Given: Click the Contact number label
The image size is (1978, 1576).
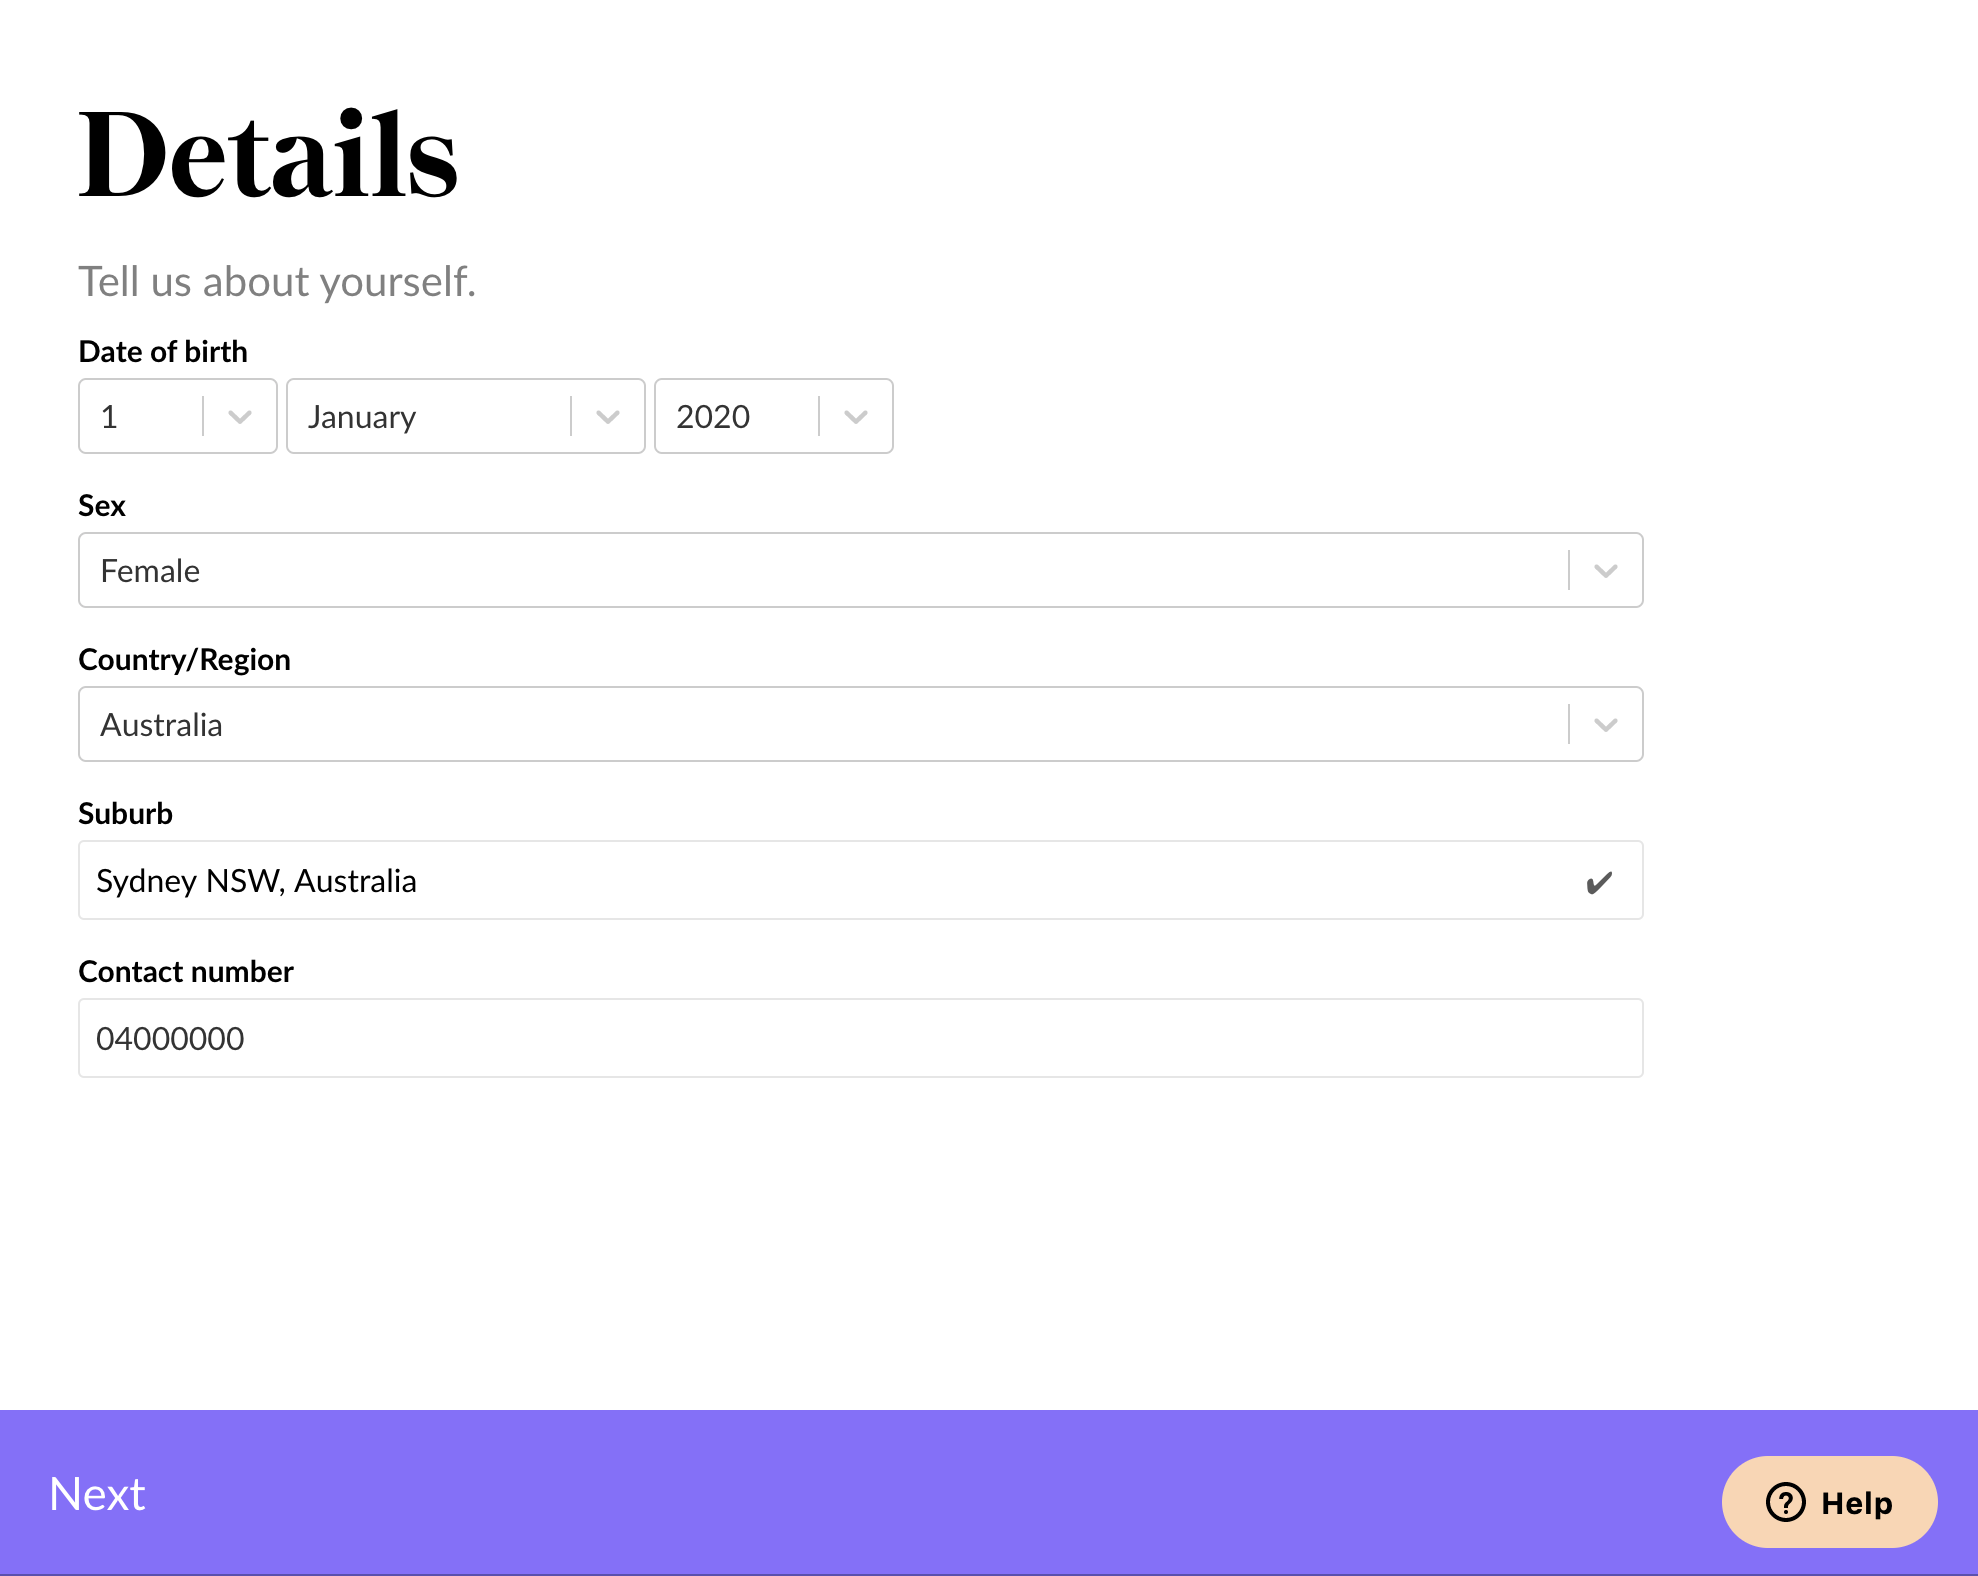Looking at the screenshot, I should 186,972.
